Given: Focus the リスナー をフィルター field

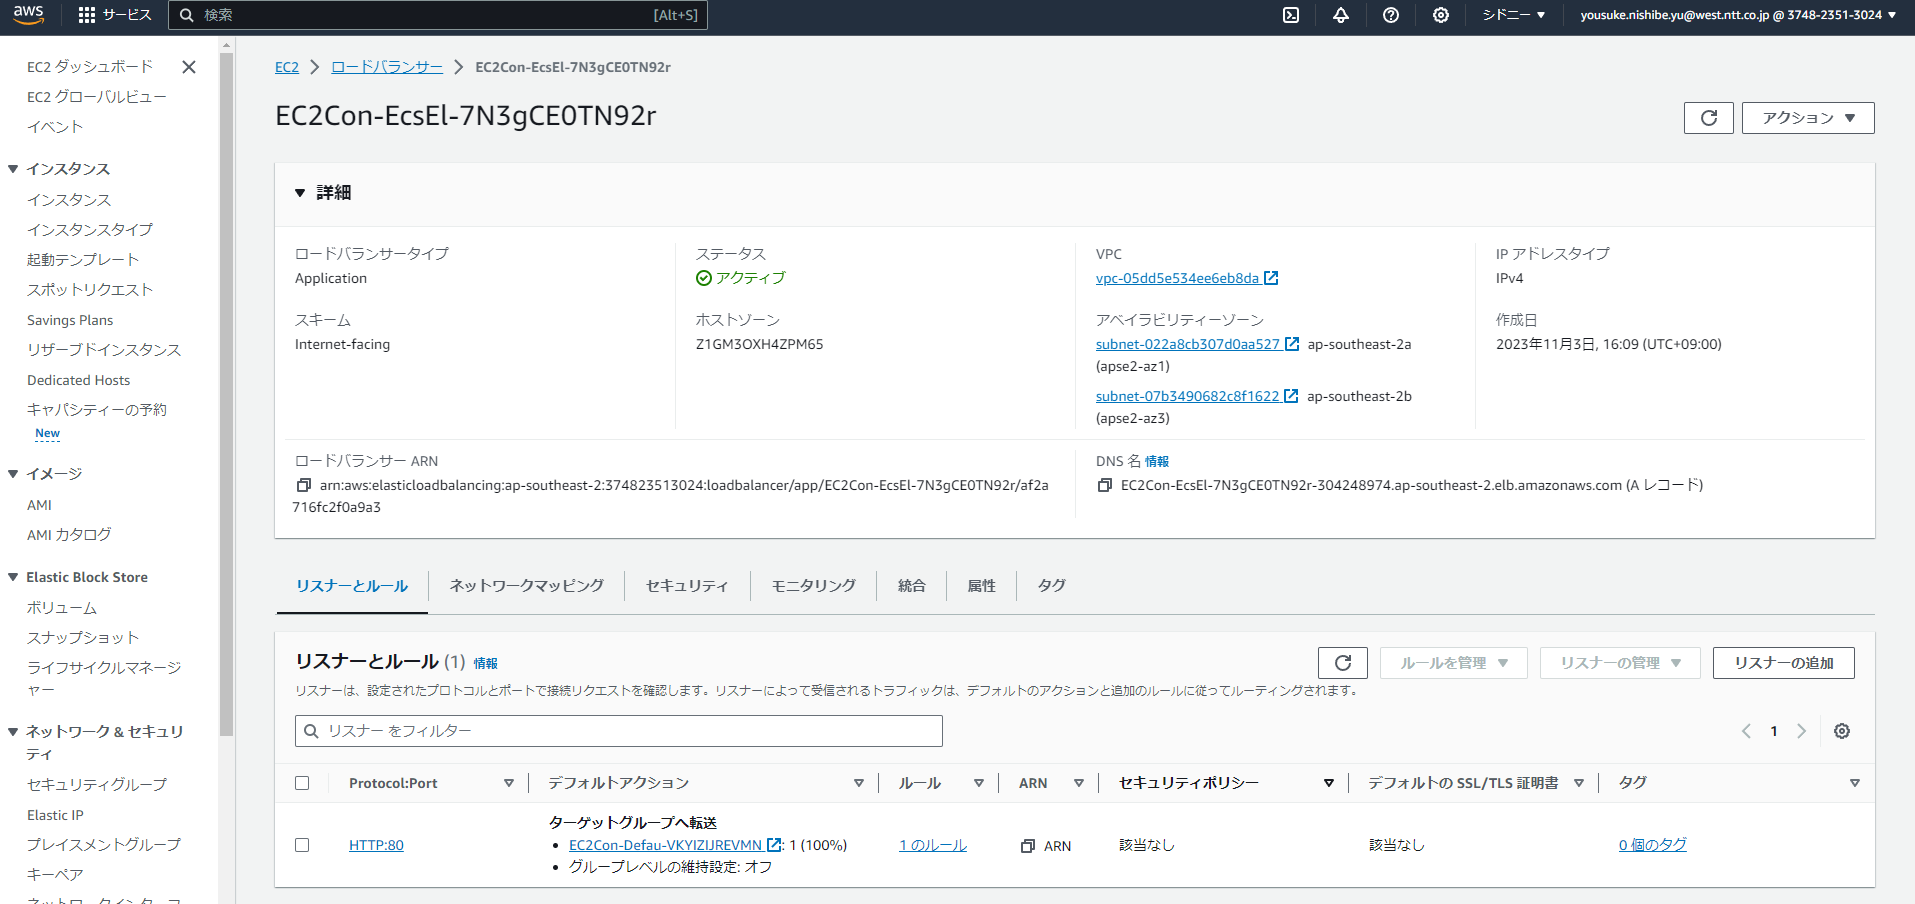Looking at the screenshot, I should (x=619, y=731).
